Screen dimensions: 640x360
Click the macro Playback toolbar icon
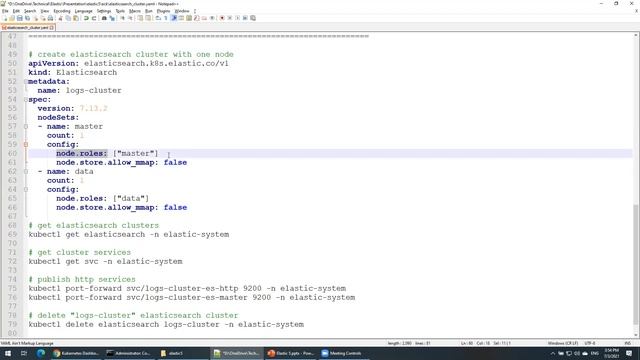coord(238,18)
